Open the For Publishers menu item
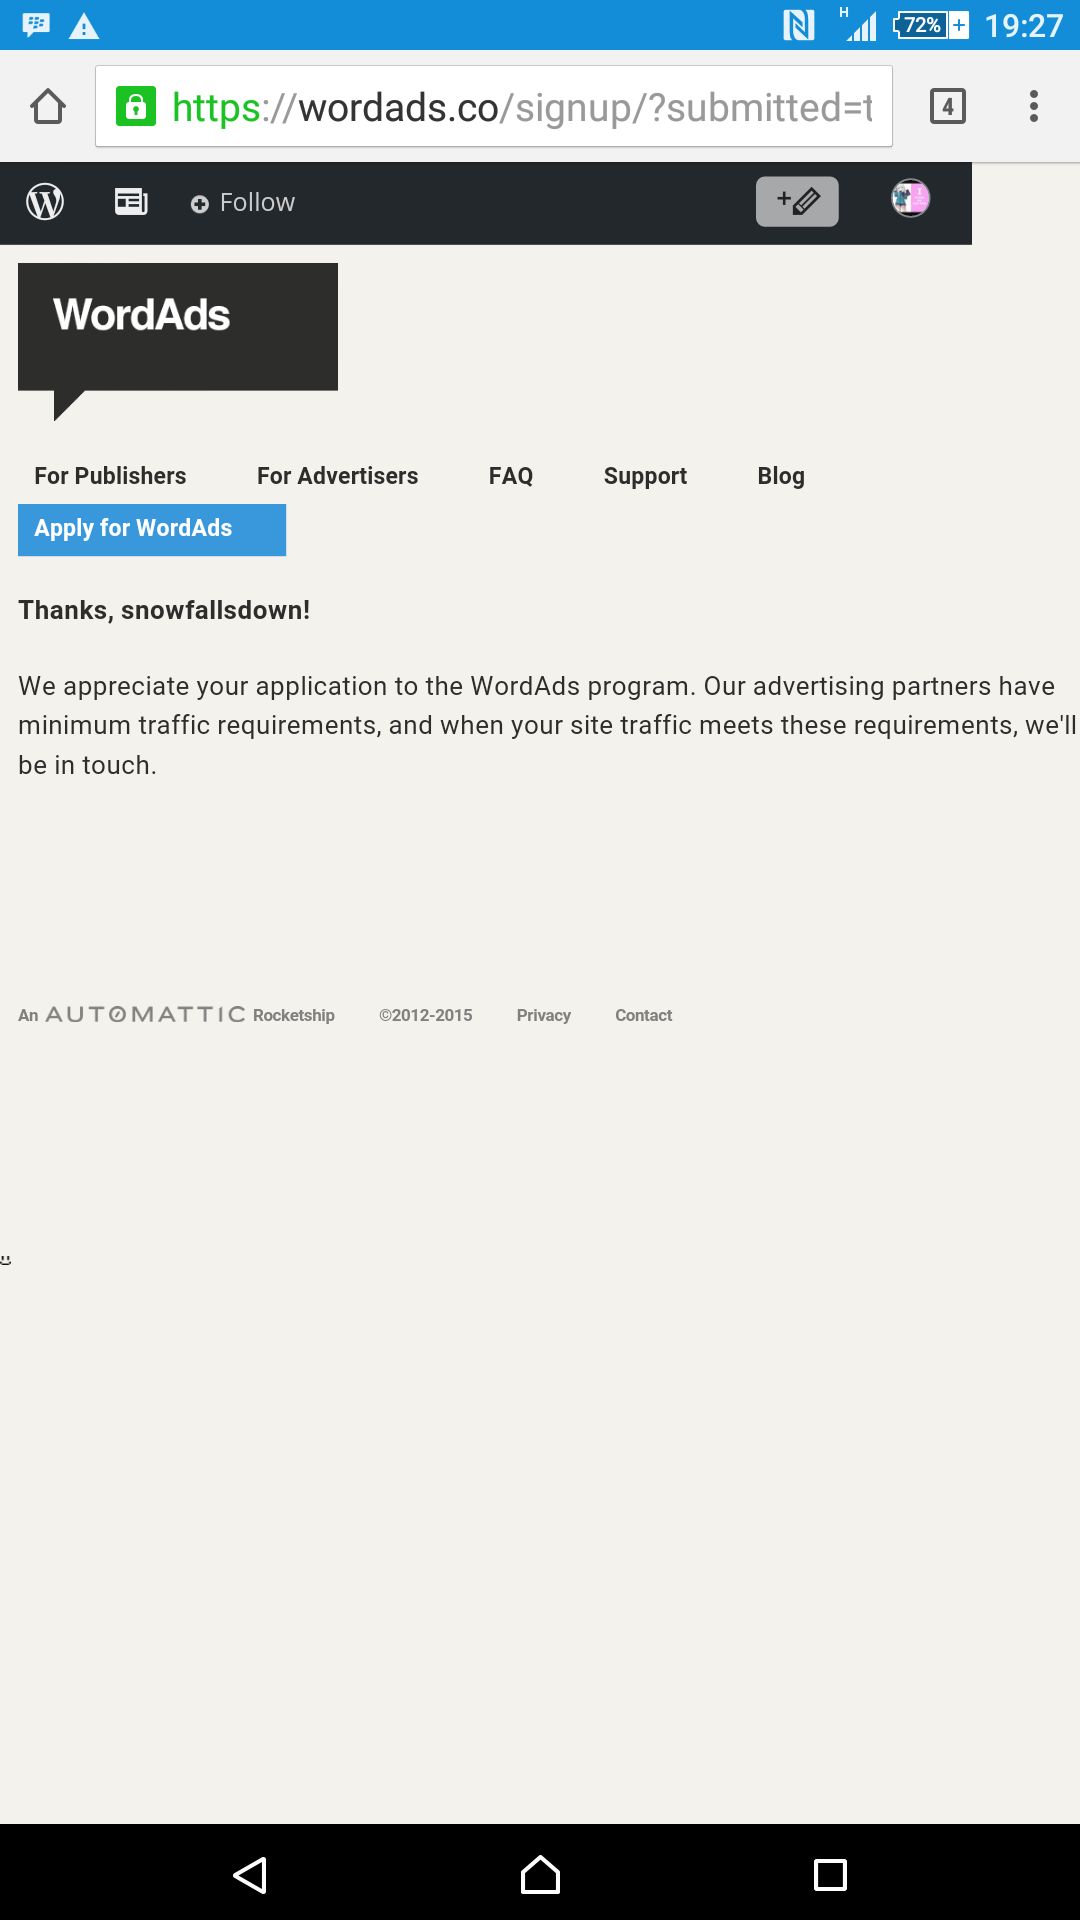Screen dimensions: 1080x1920 (110, 476)
